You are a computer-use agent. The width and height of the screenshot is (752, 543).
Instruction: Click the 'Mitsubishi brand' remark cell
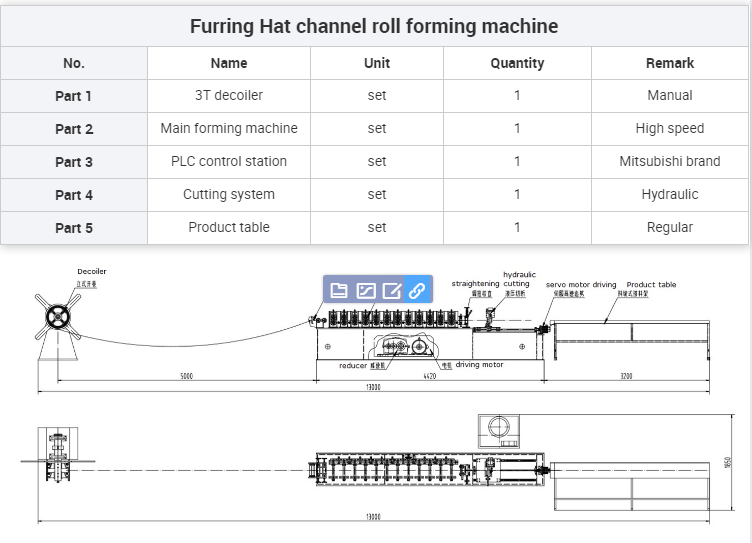coord(670,161)
